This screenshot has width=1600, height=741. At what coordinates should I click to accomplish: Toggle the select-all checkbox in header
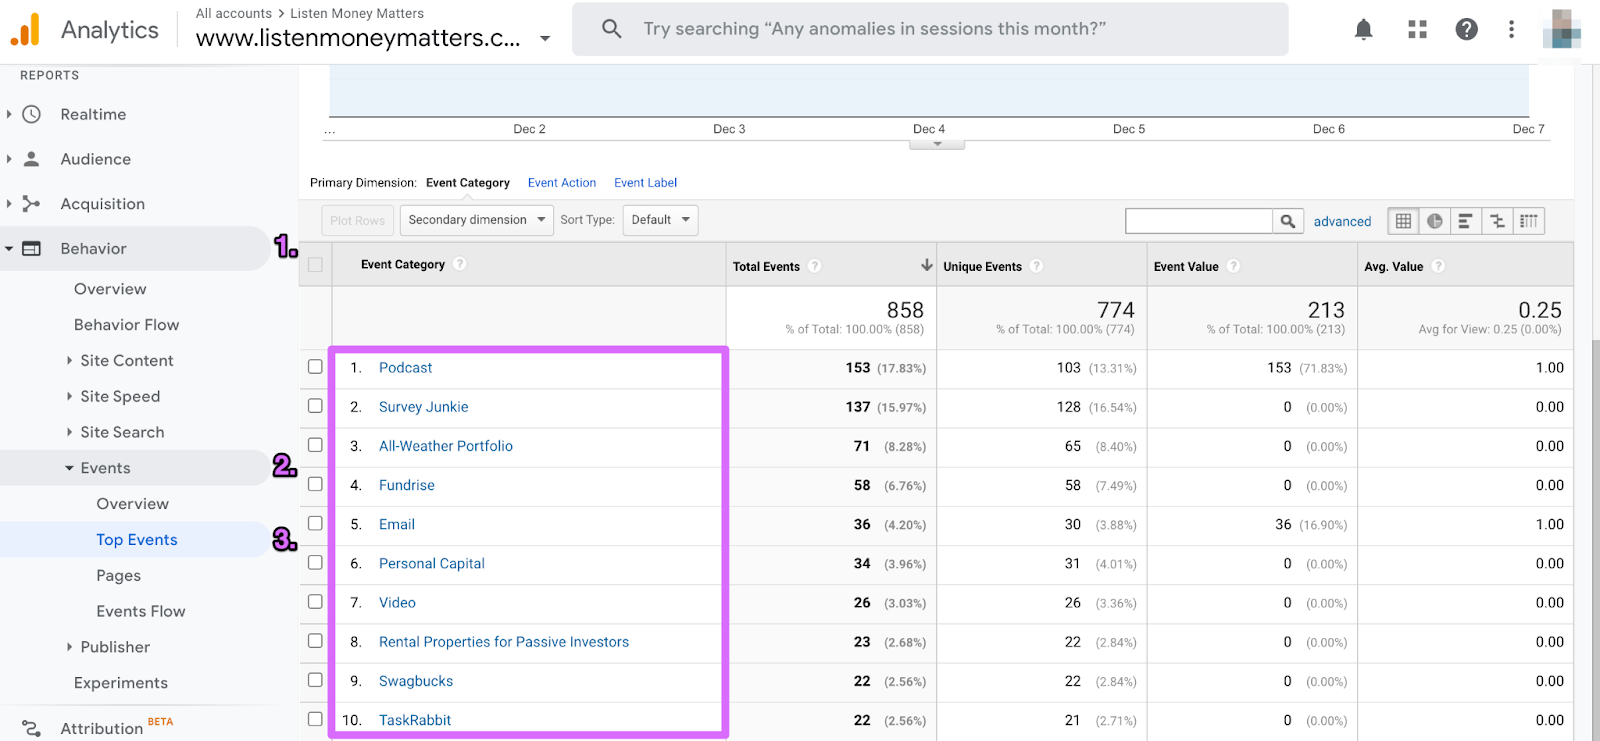[315, 265]
